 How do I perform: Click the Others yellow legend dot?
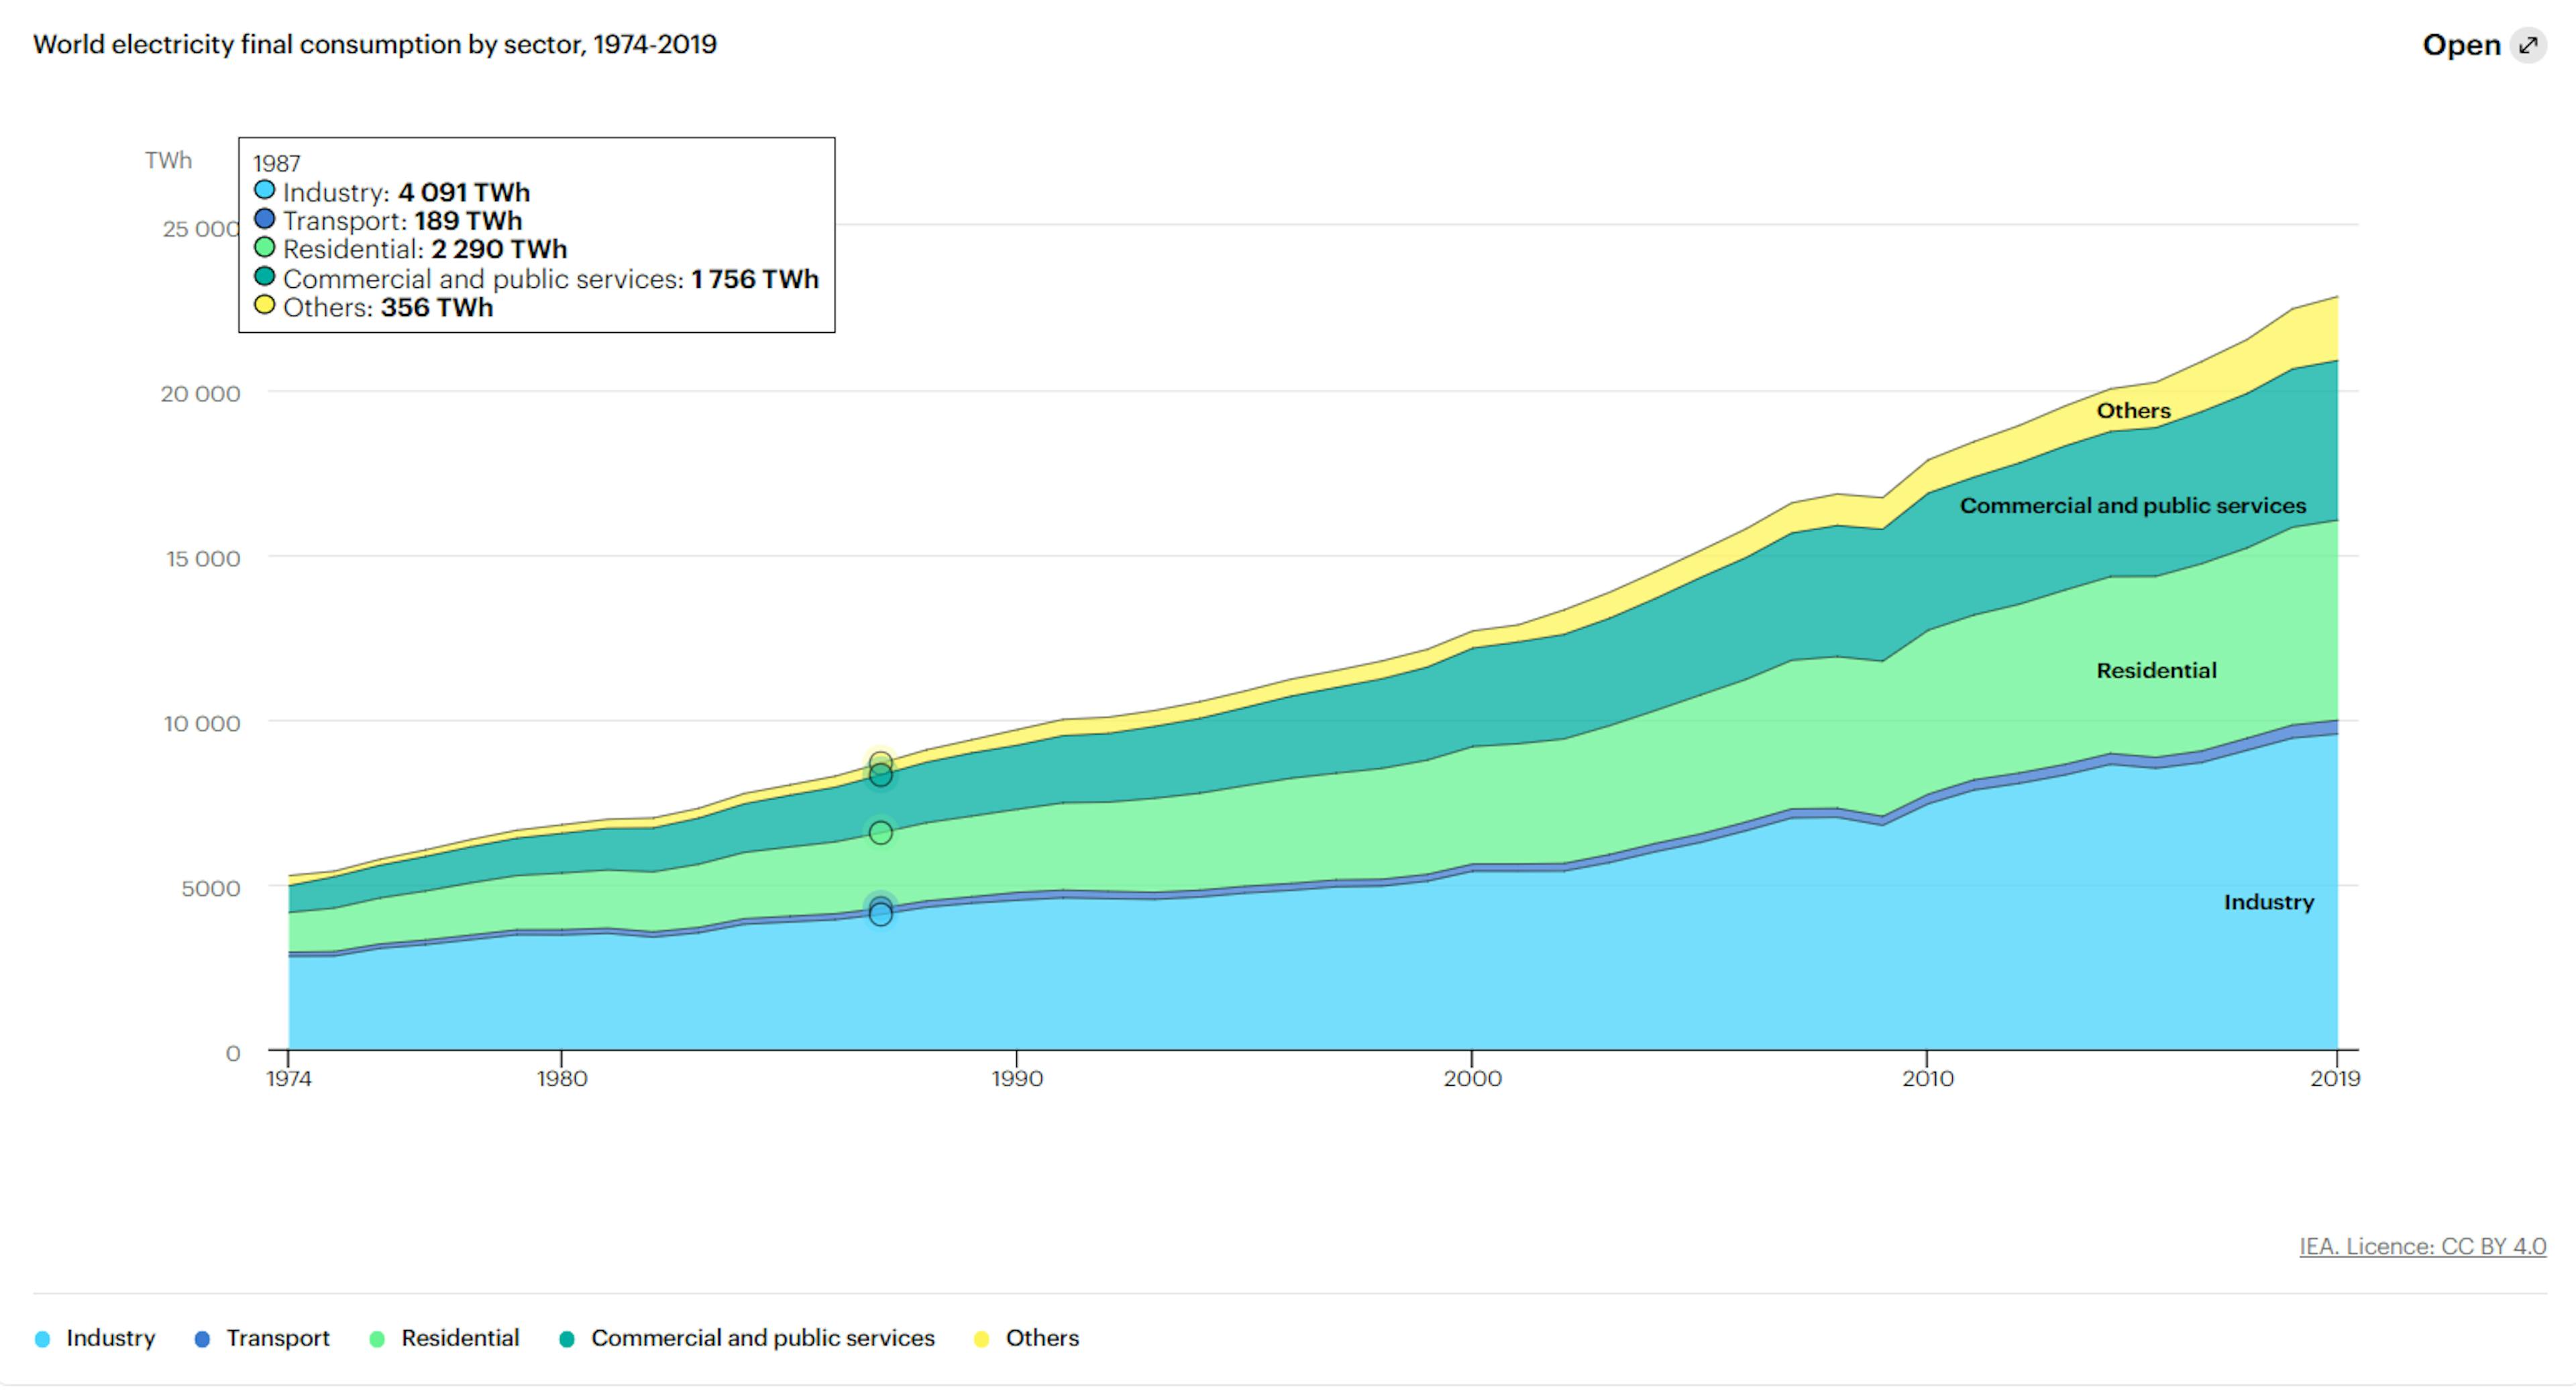982,1339
